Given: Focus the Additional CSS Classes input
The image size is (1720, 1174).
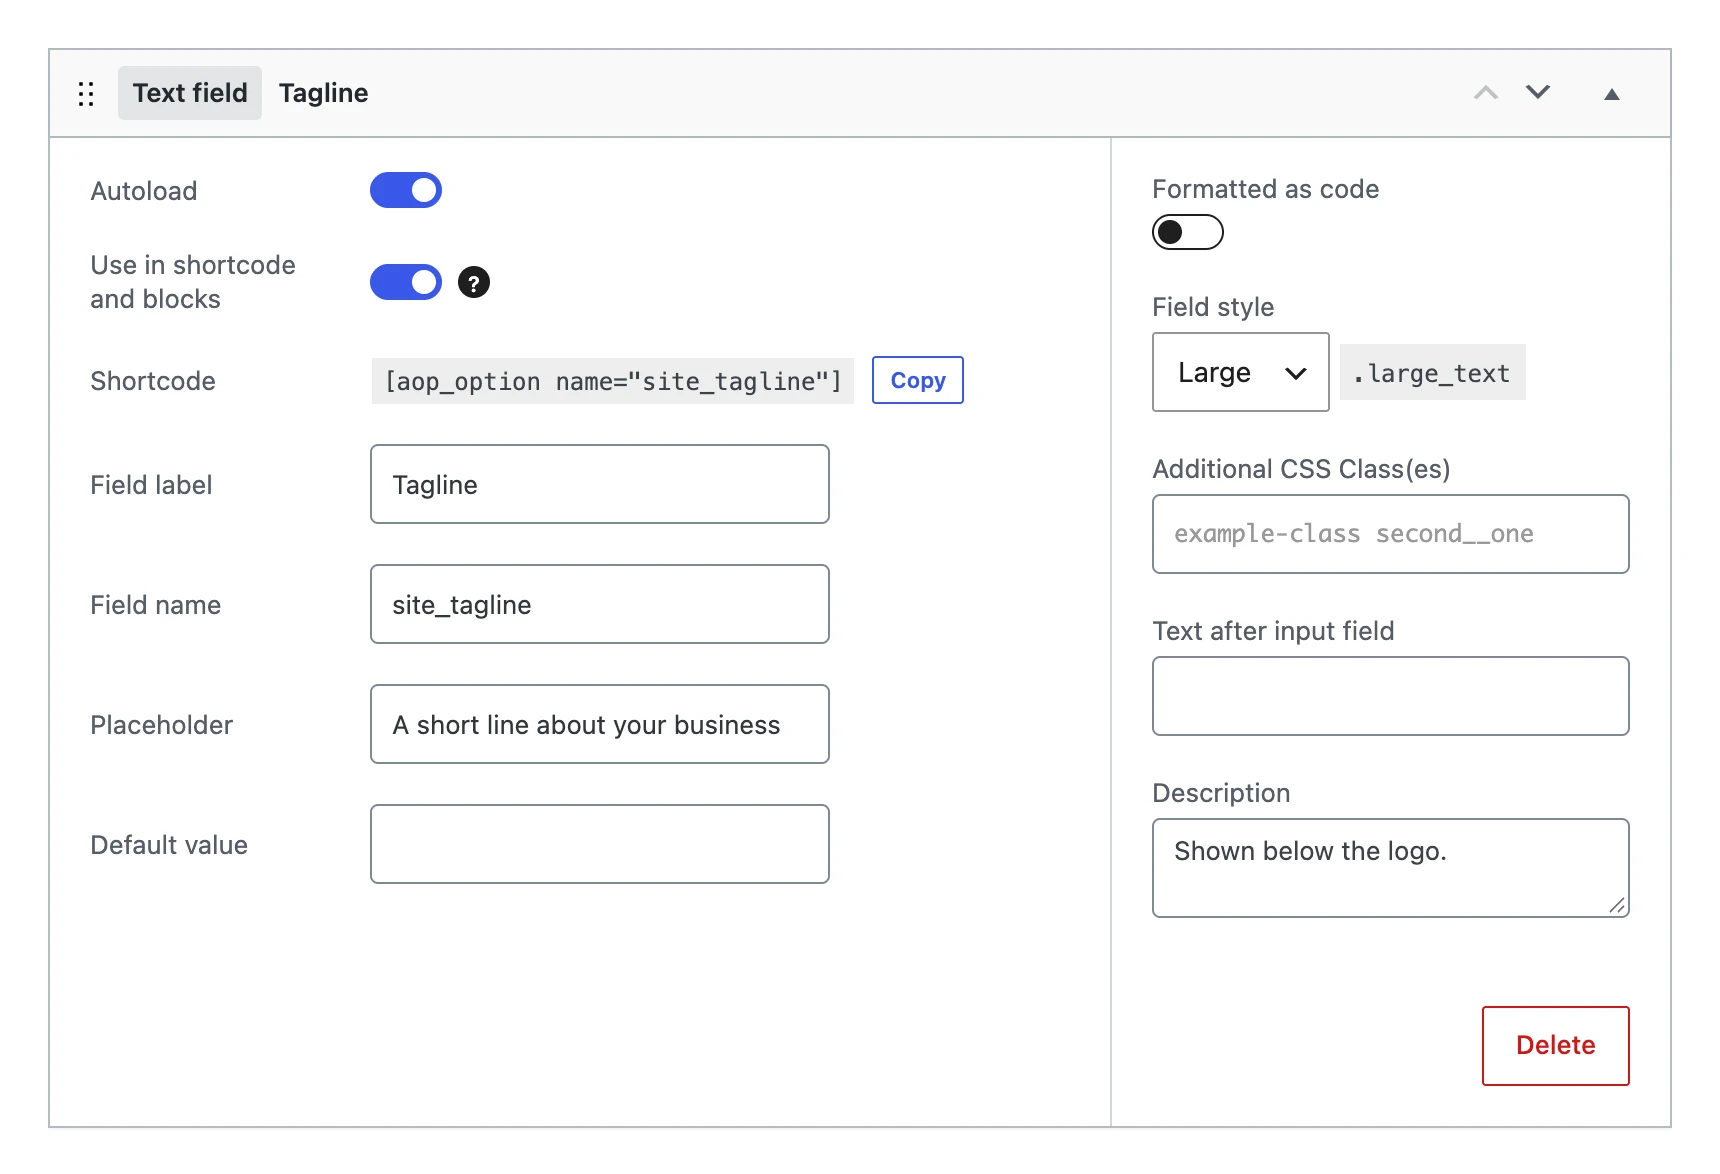Looking at the screenshot, I should click(1391, 534).
